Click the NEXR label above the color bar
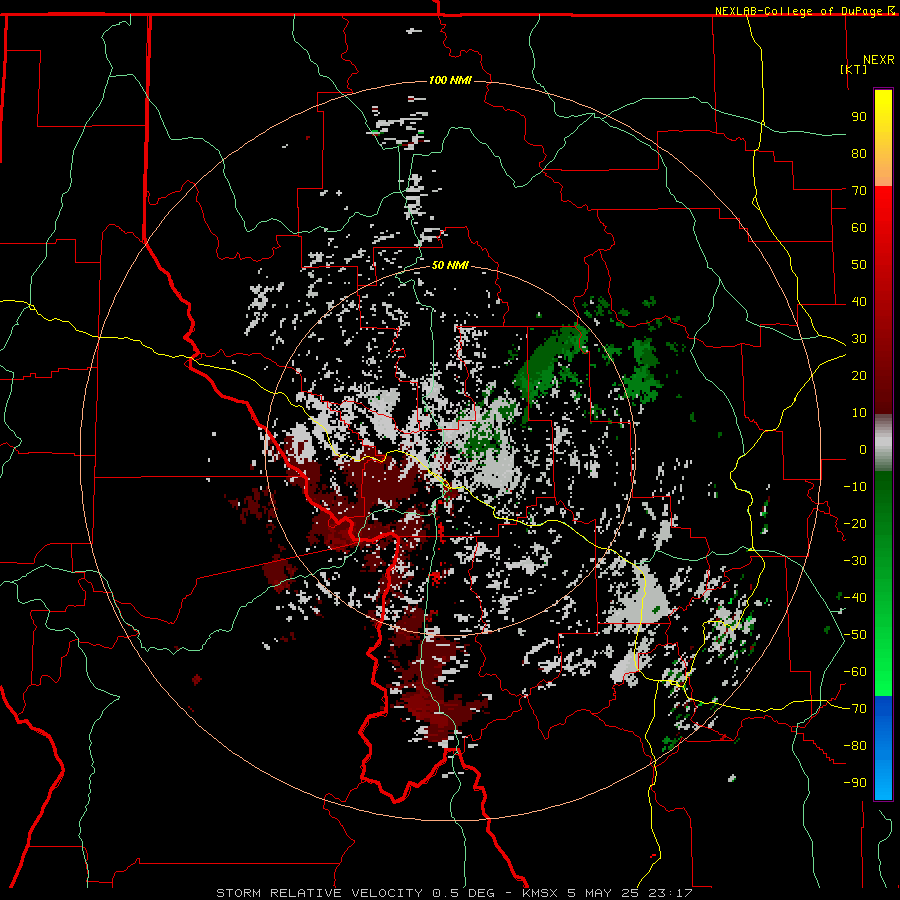The width and height of the screenshot is (900, 900). (x=878, y=60)
